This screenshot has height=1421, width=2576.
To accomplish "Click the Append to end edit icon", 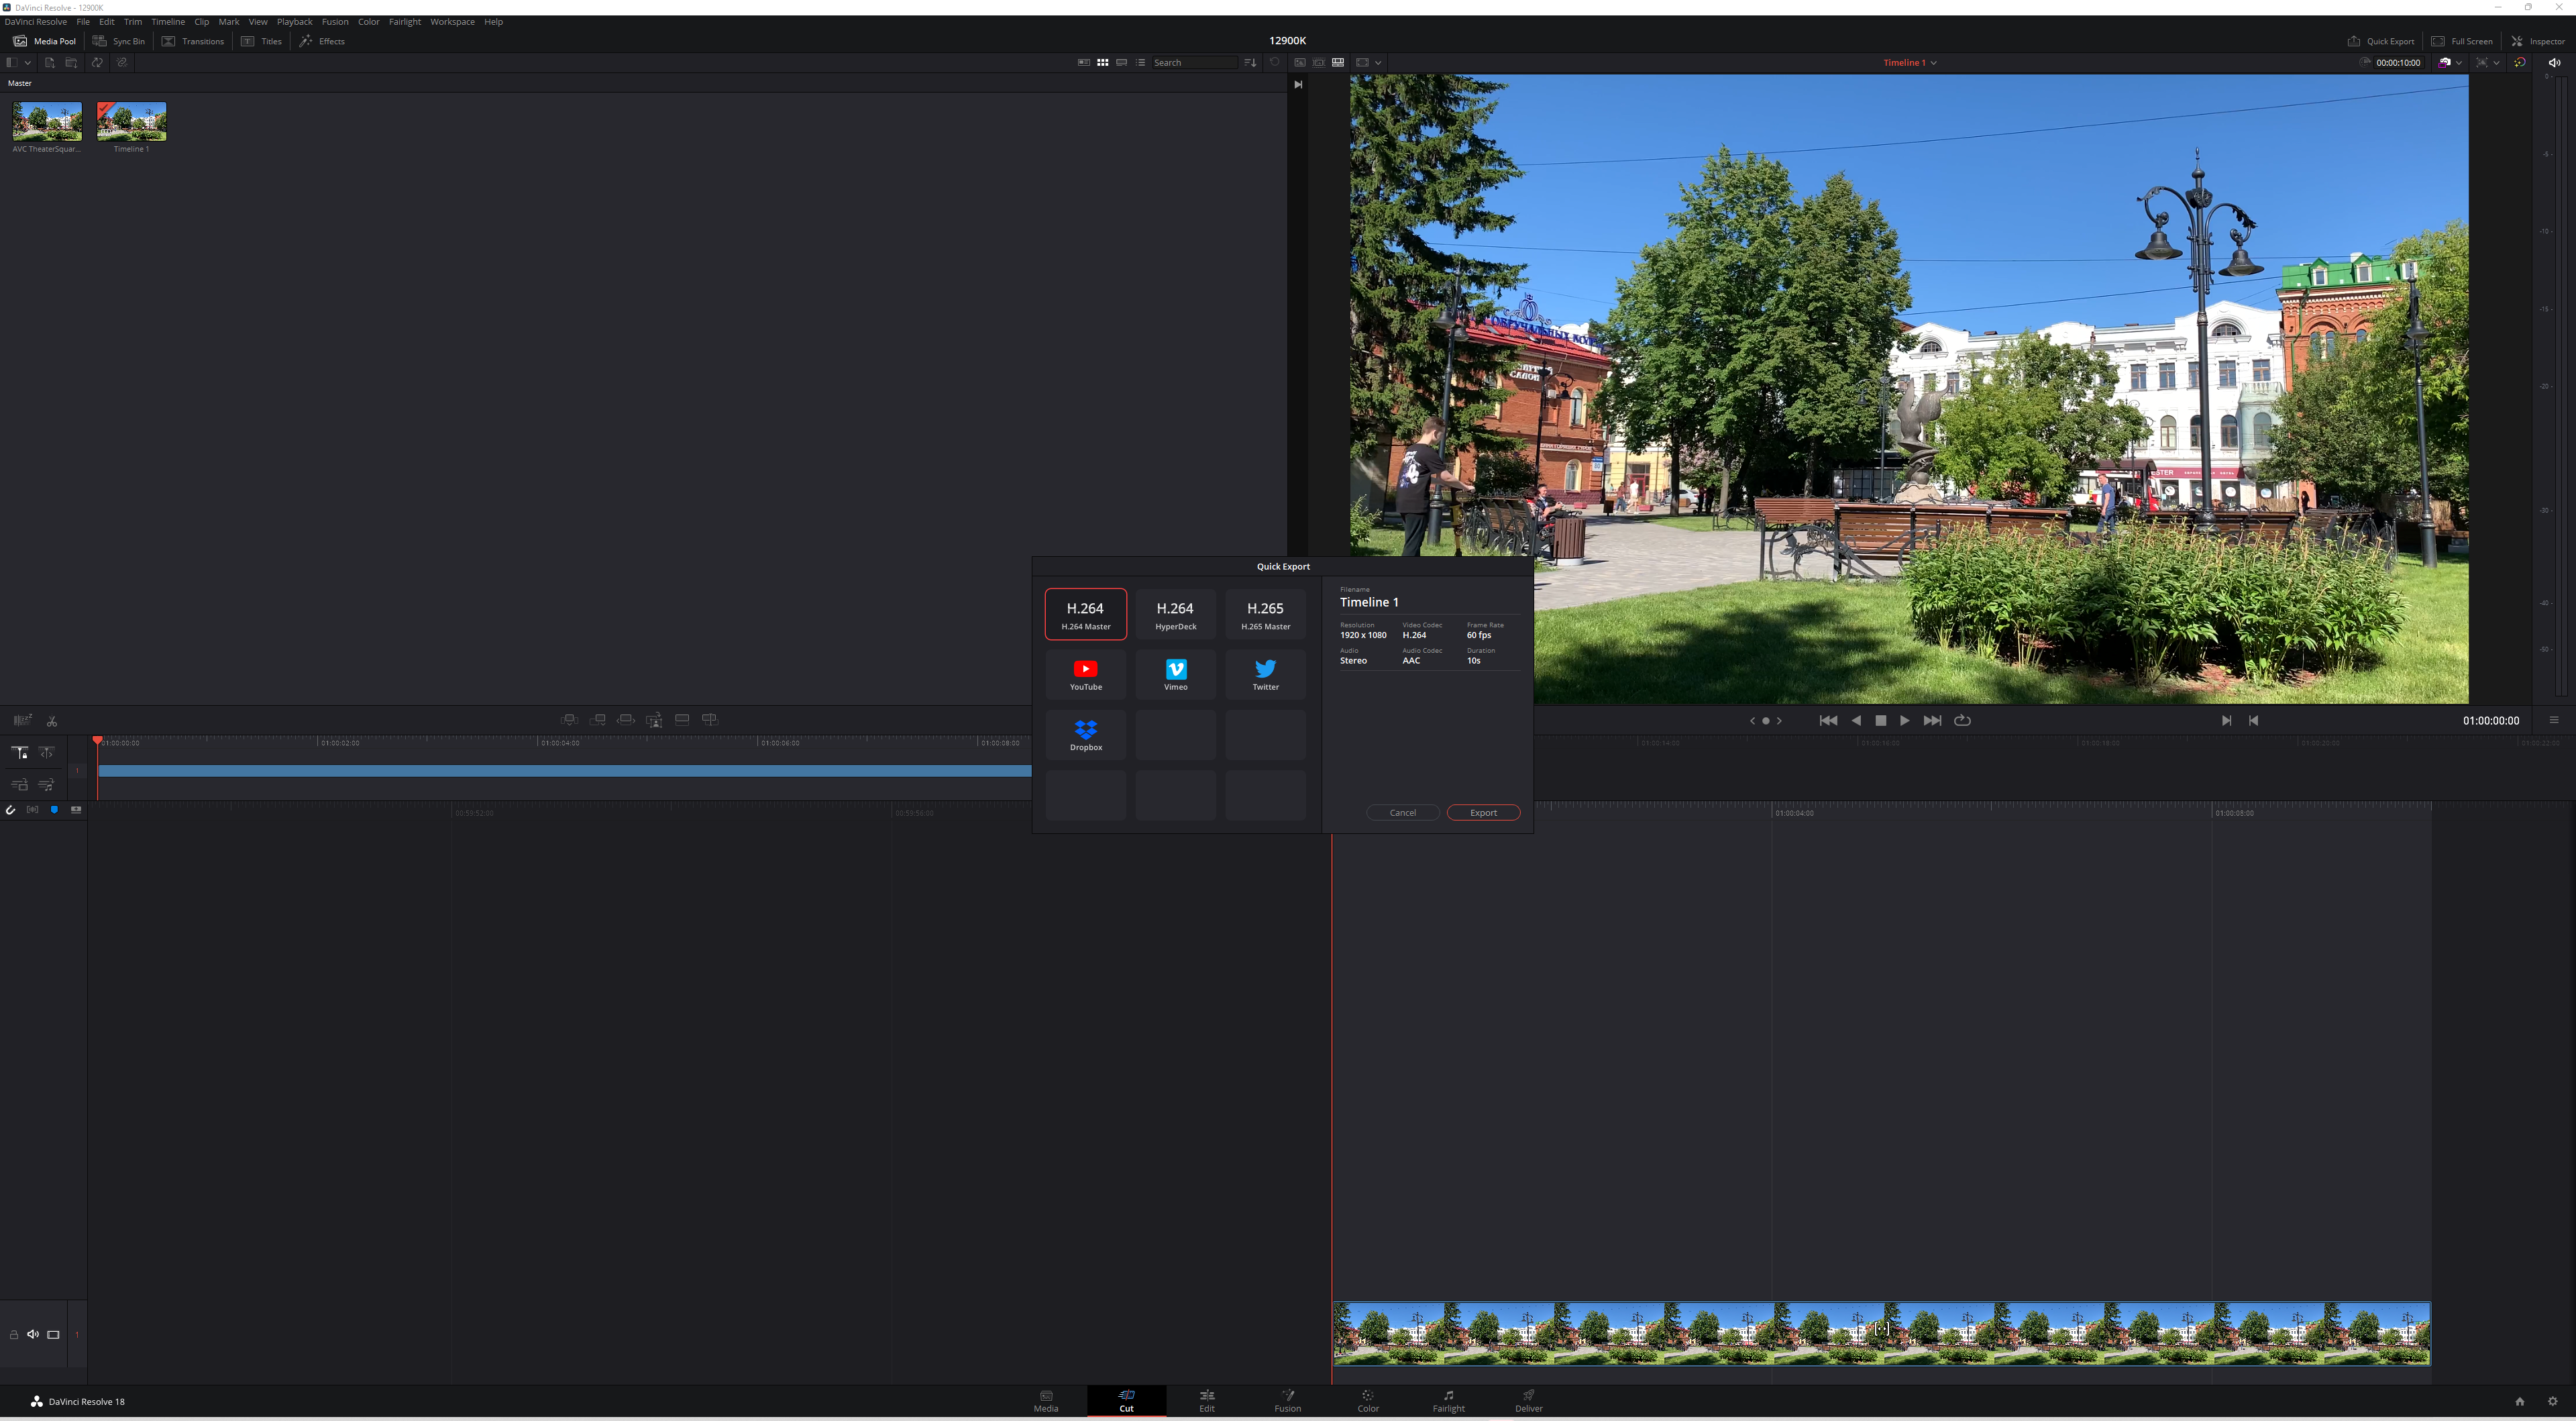I will tap(598, 719).
